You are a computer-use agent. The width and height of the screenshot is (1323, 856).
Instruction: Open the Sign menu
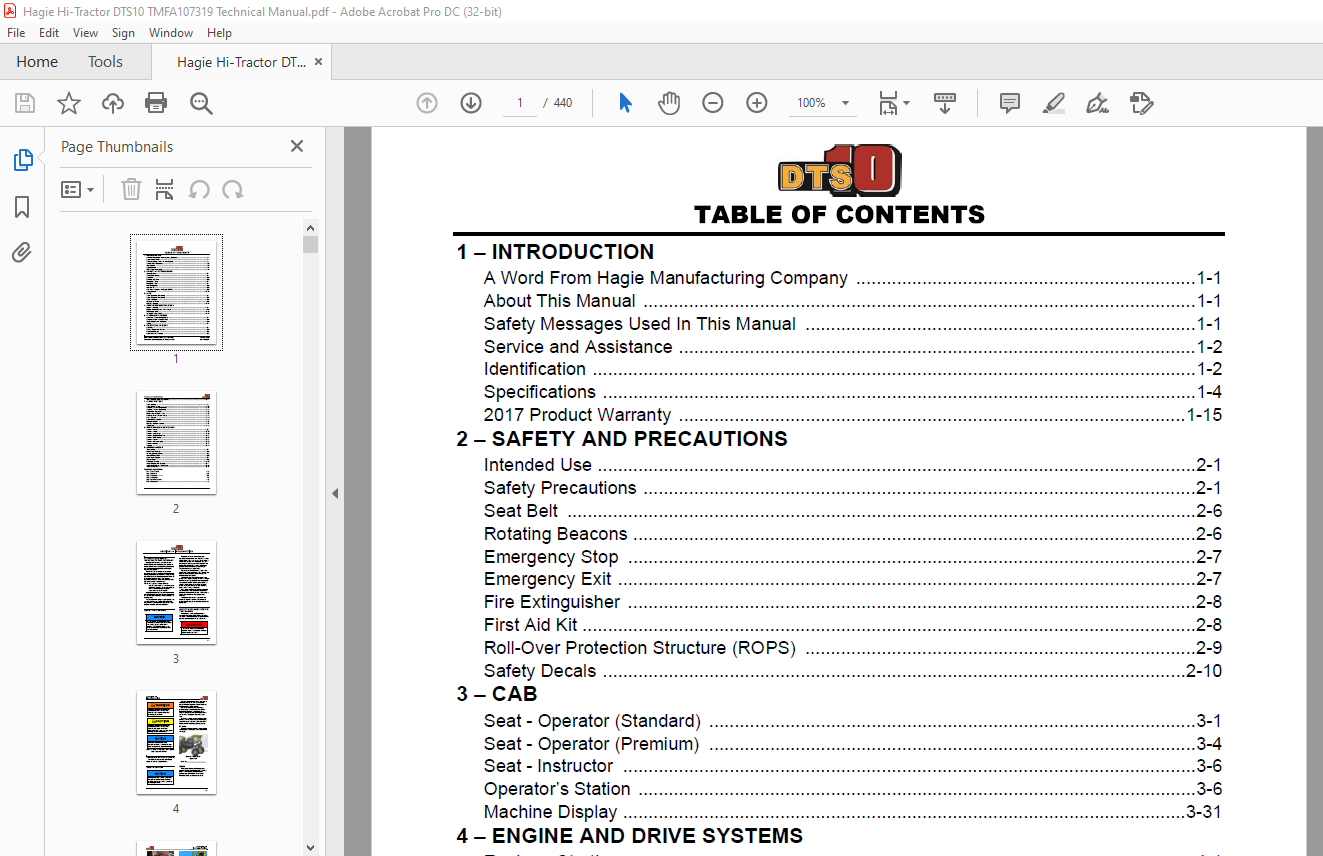point(123,33)
